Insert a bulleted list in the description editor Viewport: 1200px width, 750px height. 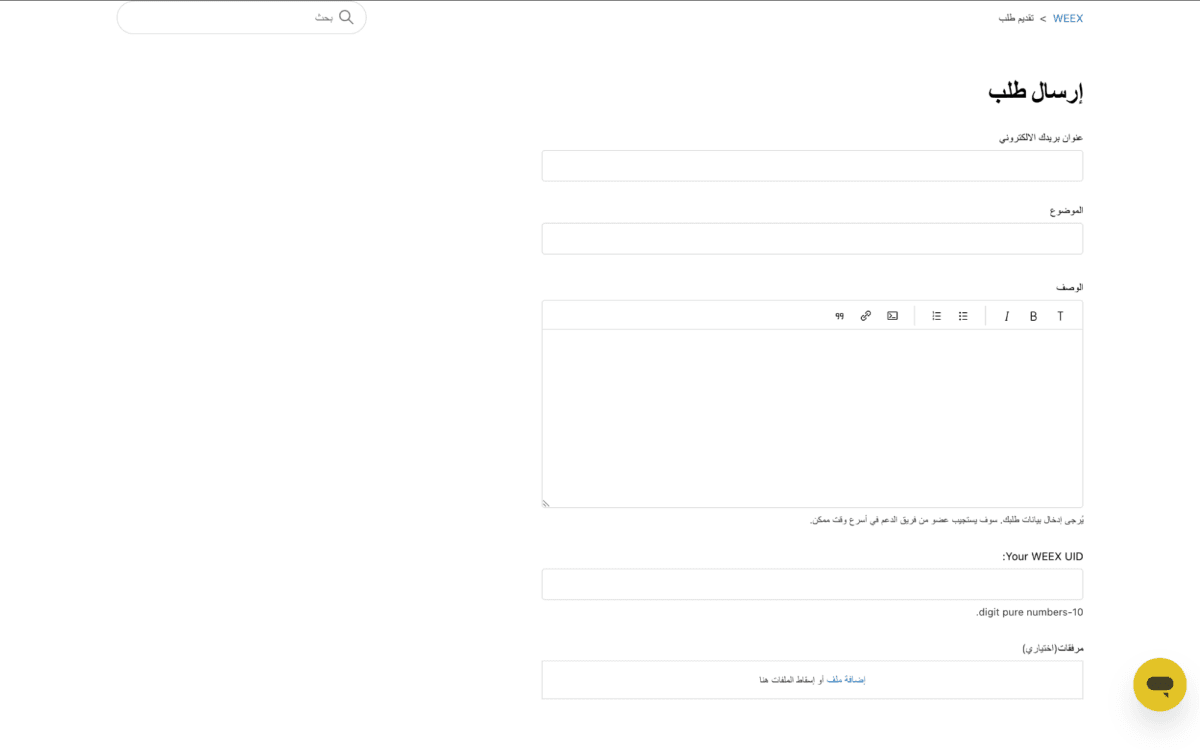(963, 316)
